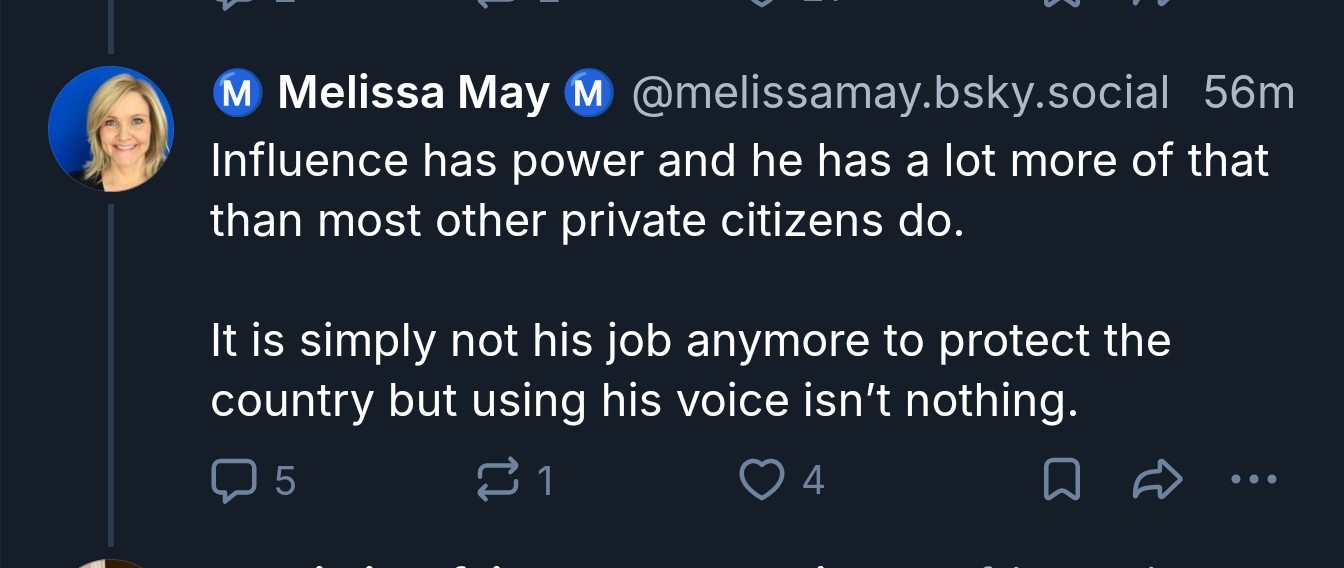Click the repost count number 1
Viewport: 1344px width, 568px height.
click(x=545, y=482)
